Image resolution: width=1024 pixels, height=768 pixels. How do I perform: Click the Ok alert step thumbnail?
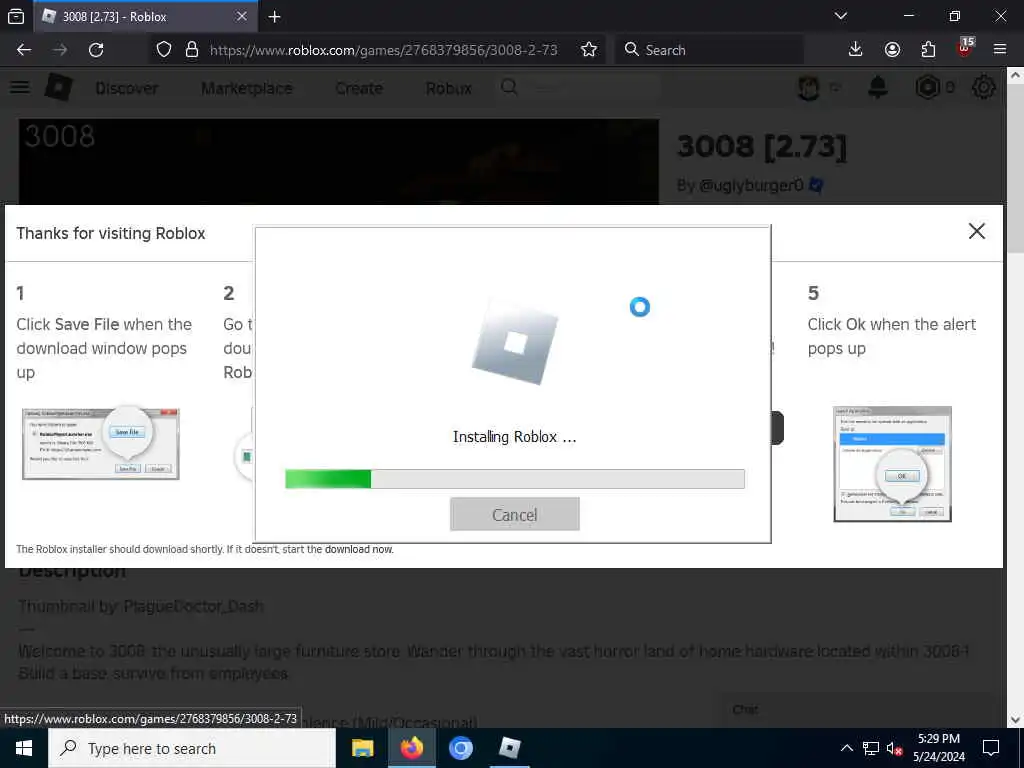tap(892, 464)
